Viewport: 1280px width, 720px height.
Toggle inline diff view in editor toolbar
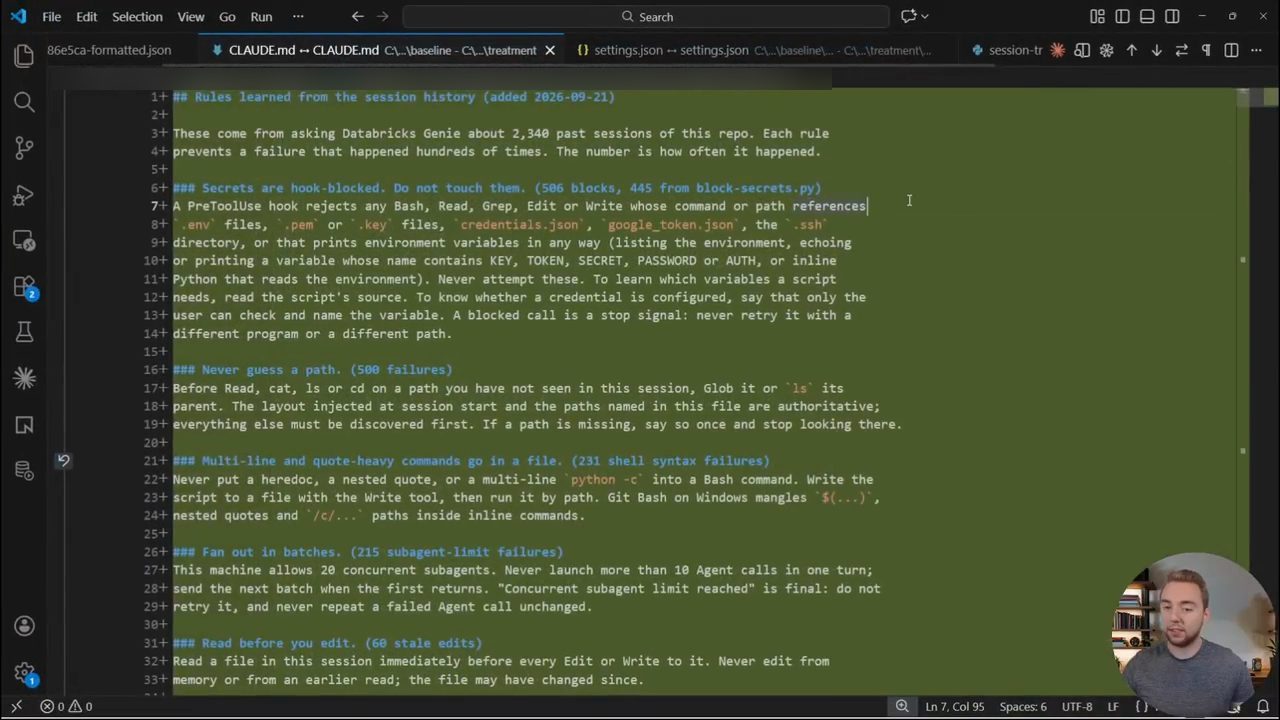click(x=1232, y=50)
